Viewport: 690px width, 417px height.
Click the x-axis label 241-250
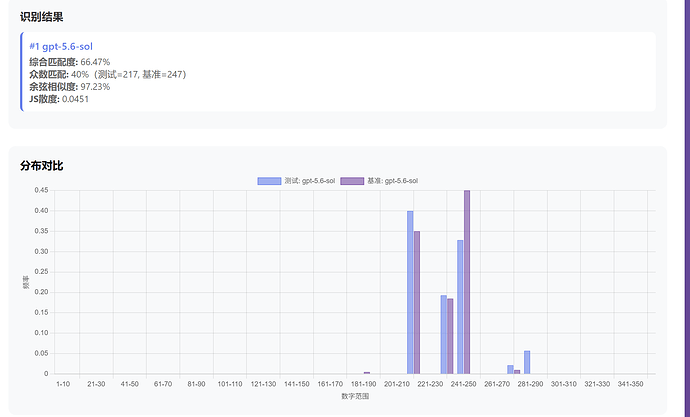pyautogui.click(x=463, y=384)
